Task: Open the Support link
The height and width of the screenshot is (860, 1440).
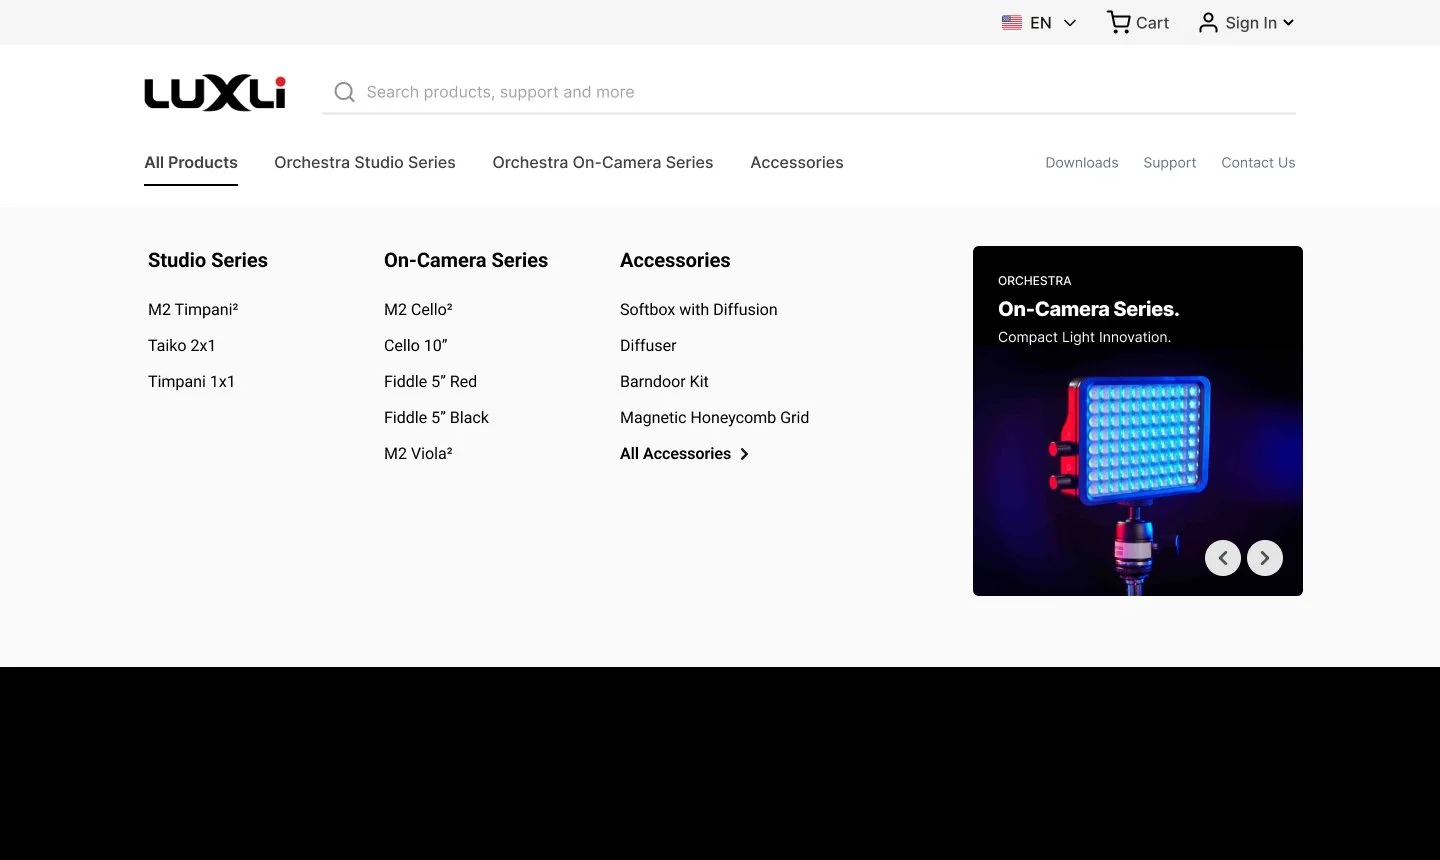Action: click(x=1170, y=162)
